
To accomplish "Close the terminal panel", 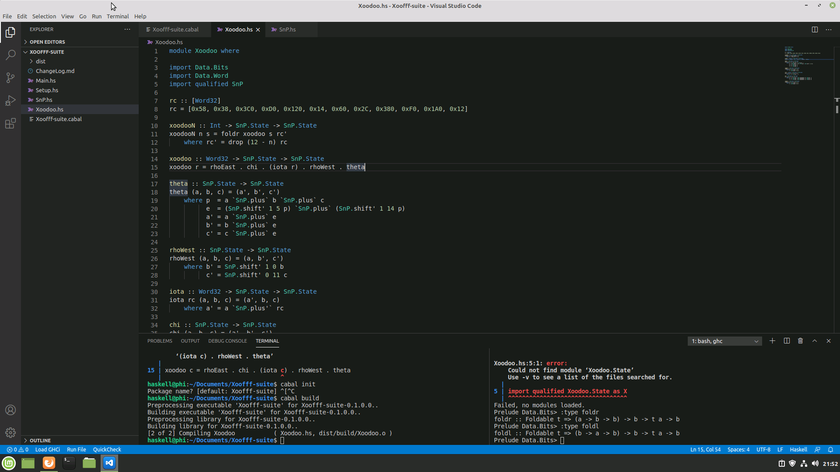I will coord(828,341).
